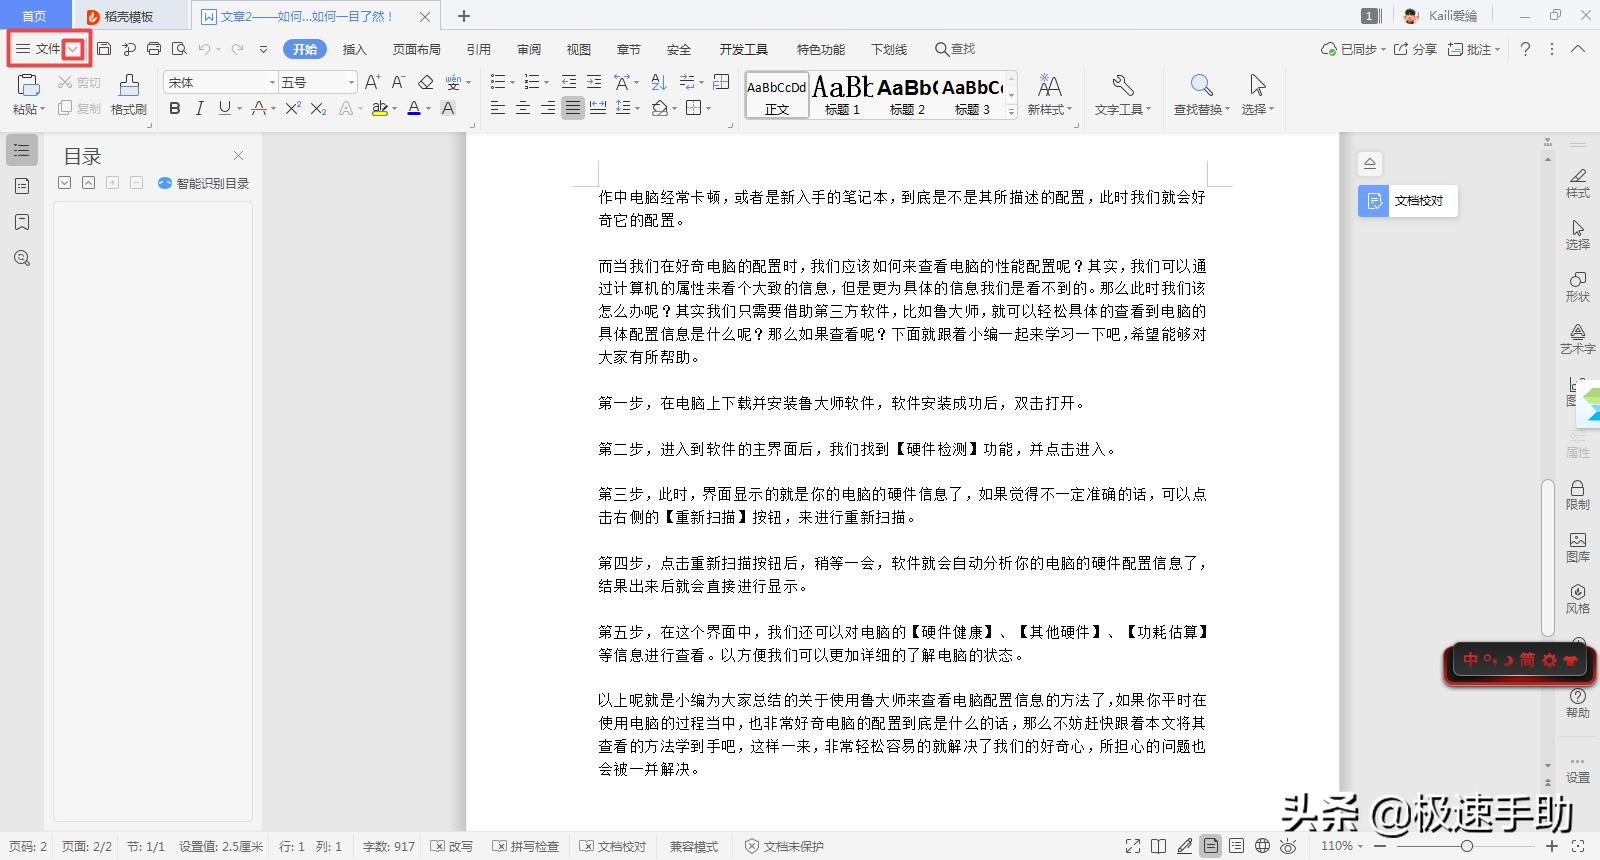Image resolution: width=1600 pixels, height=860 pixels.
Task: Apply superscript formatting
Action: tap(293, 108)
